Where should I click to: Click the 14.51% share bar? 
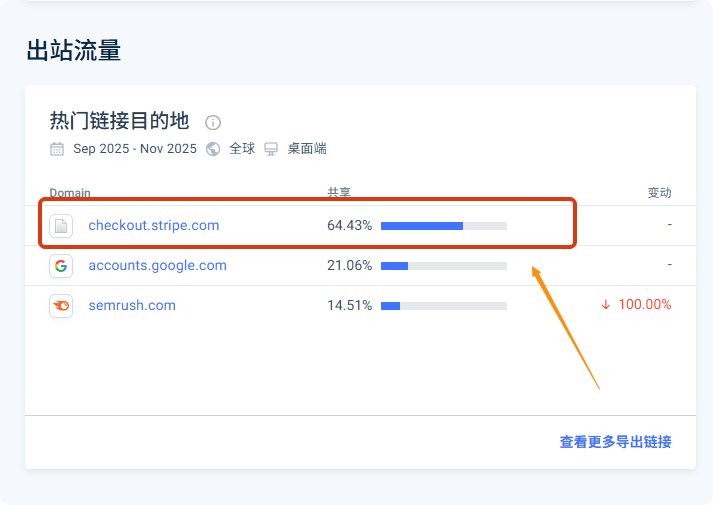(444, 306)
